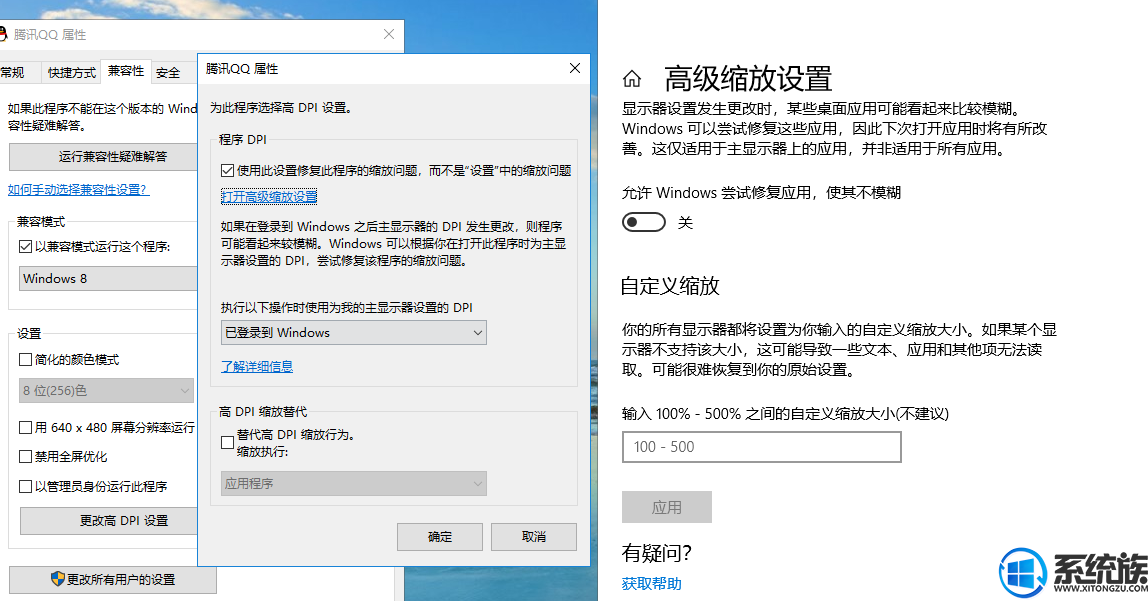Click the 兼容模式 group label
Image resolution: width=1148 pixels, height=601 pixels.
[41, 221]
